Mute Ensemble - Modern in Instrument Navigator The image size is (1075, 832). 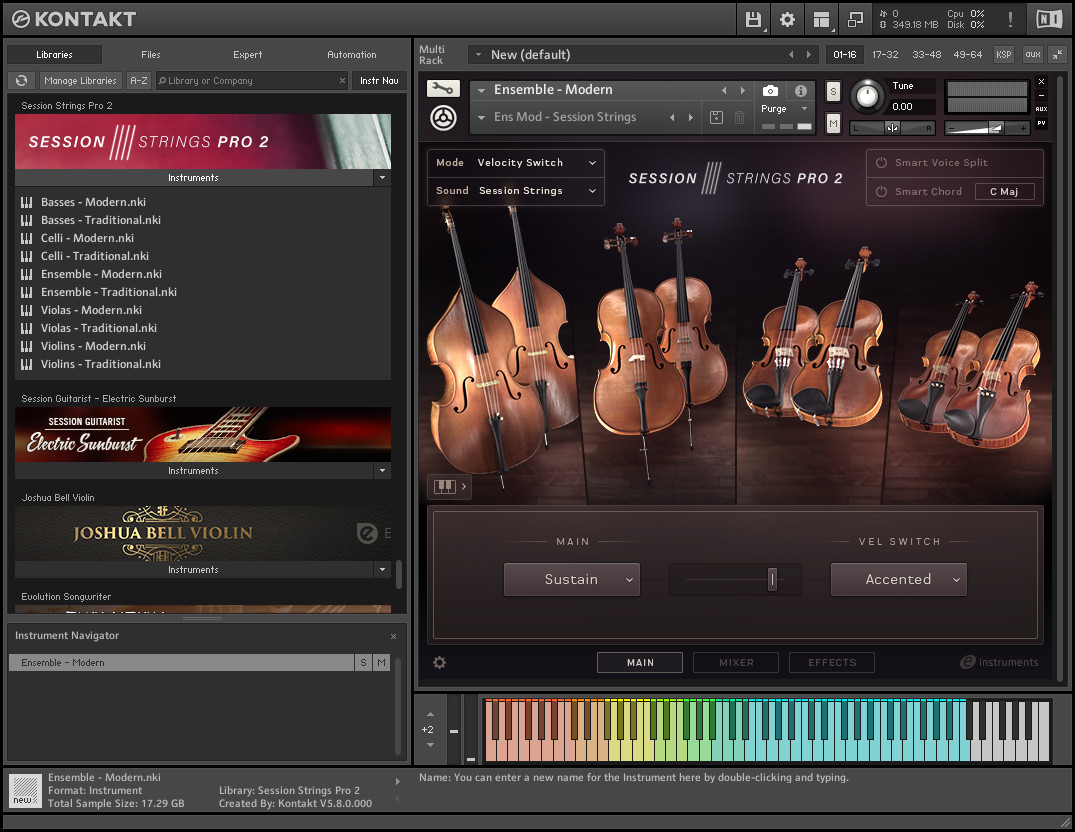coord(381,662)
